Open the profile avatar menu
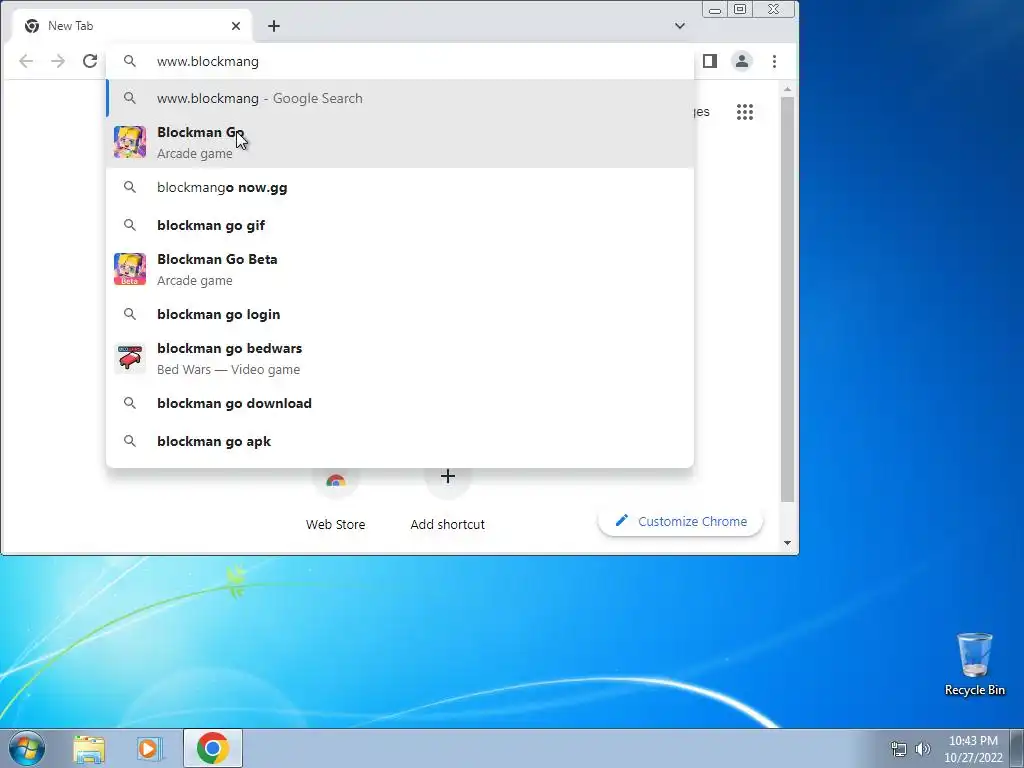This screenshot has width=1024, height=768. point(742,61)
